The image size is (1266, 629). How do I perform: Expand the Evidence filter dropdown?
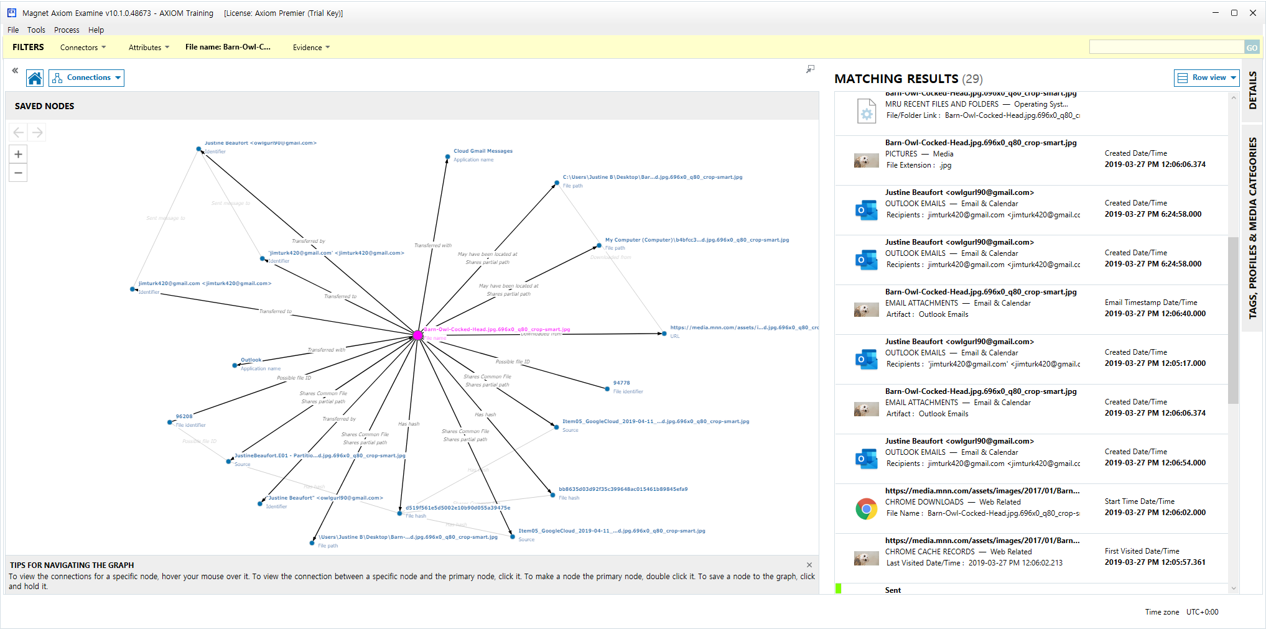pyautogui.click(x=311, y=47)
